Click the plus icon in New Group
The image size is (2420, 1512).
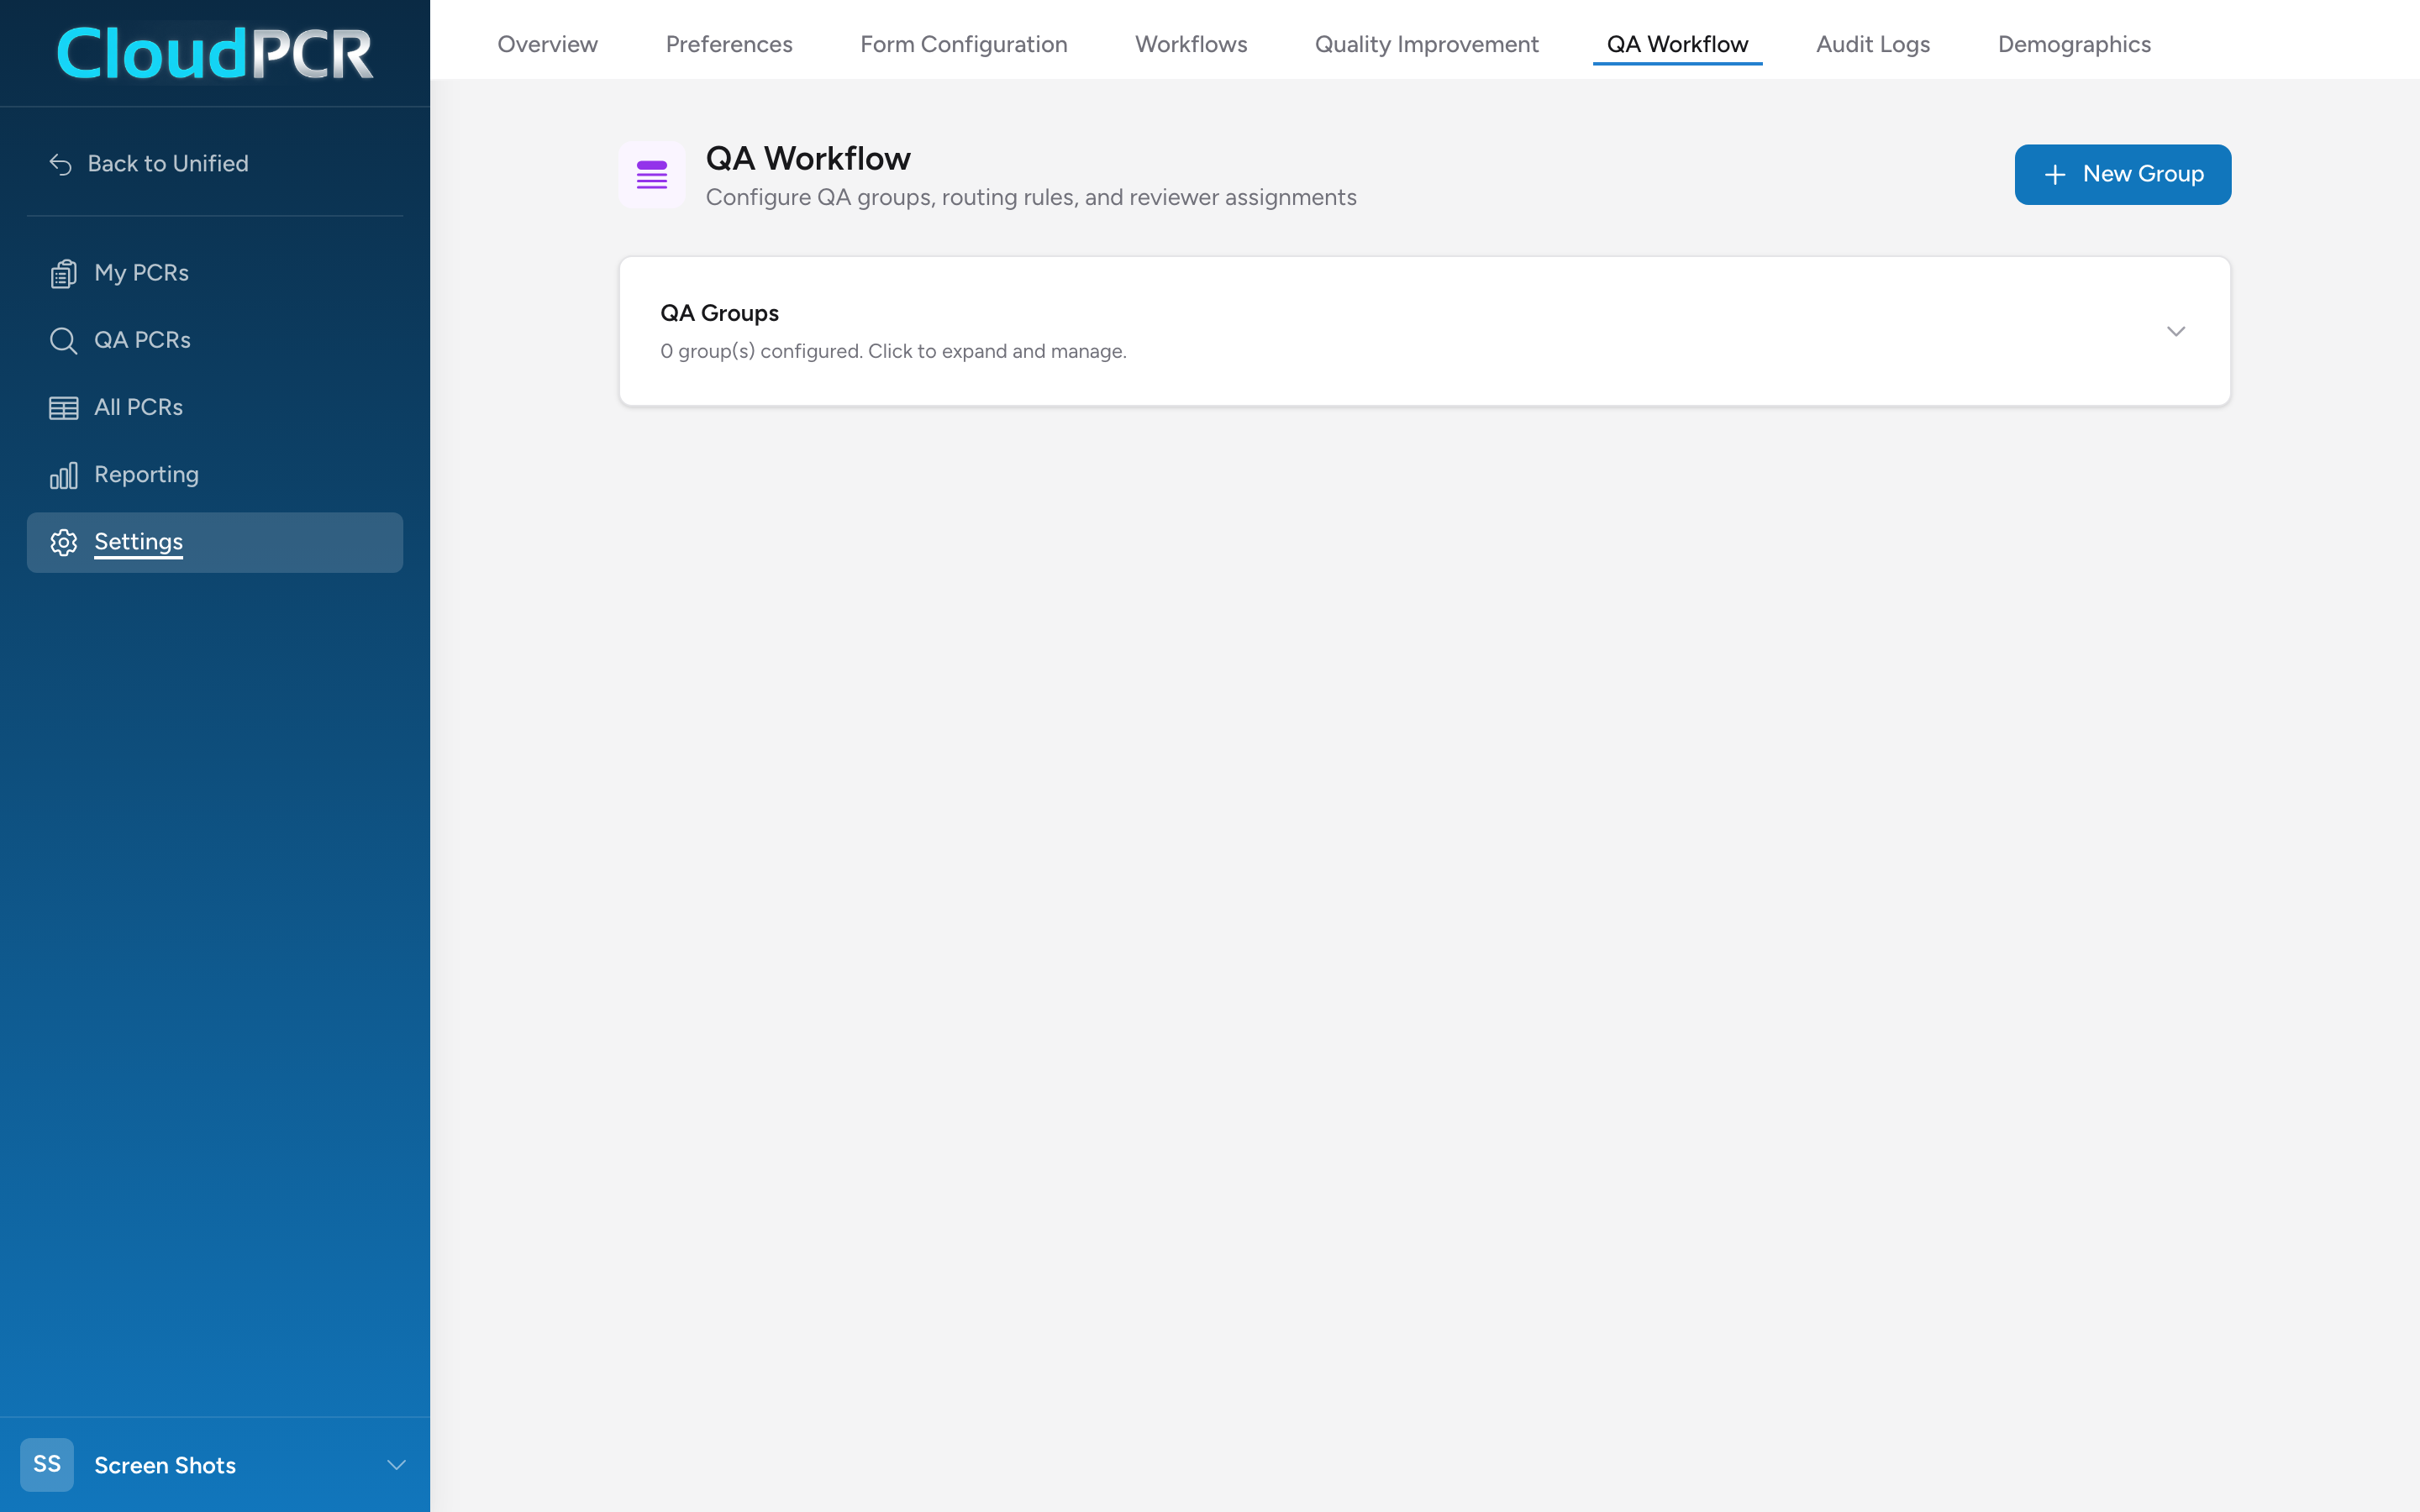click(2055, 175)
